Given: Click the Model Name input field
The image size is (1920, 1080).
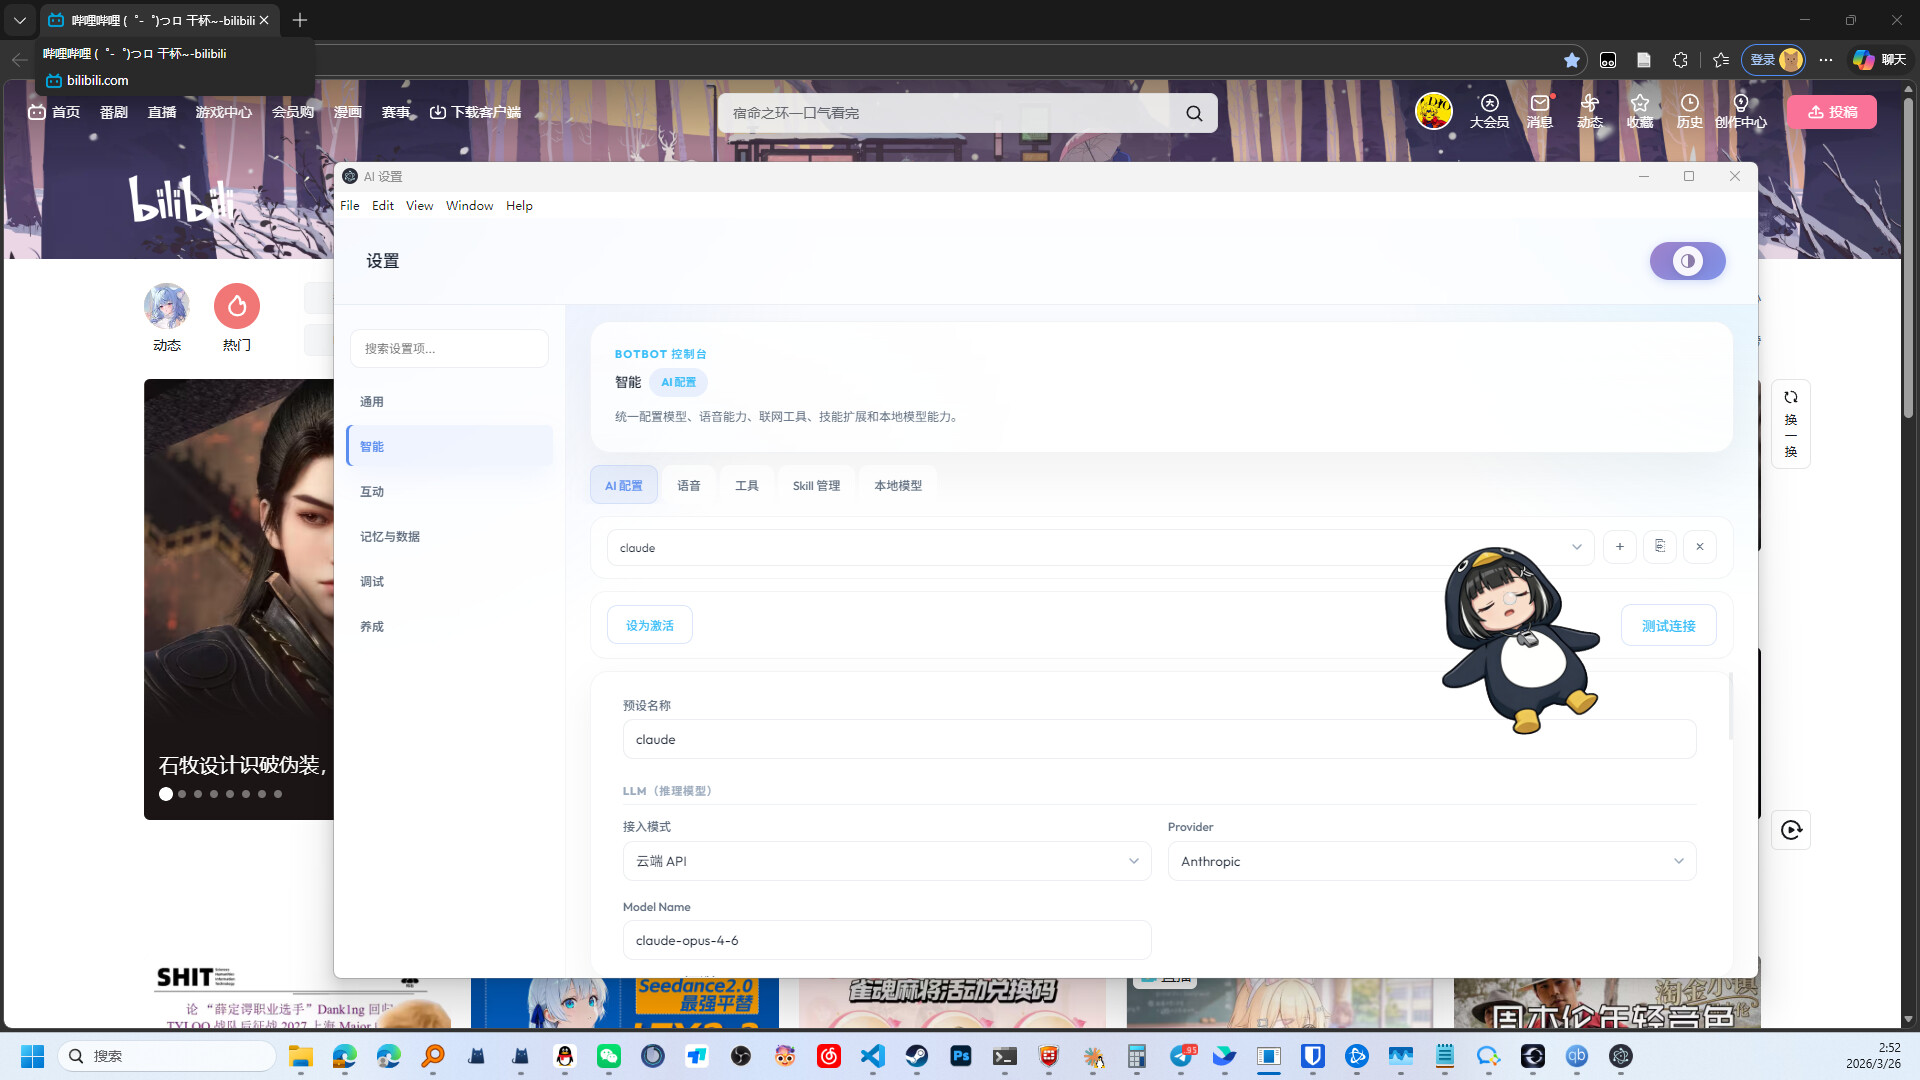Looking at the screenshot, I should [x=886, y=941].
